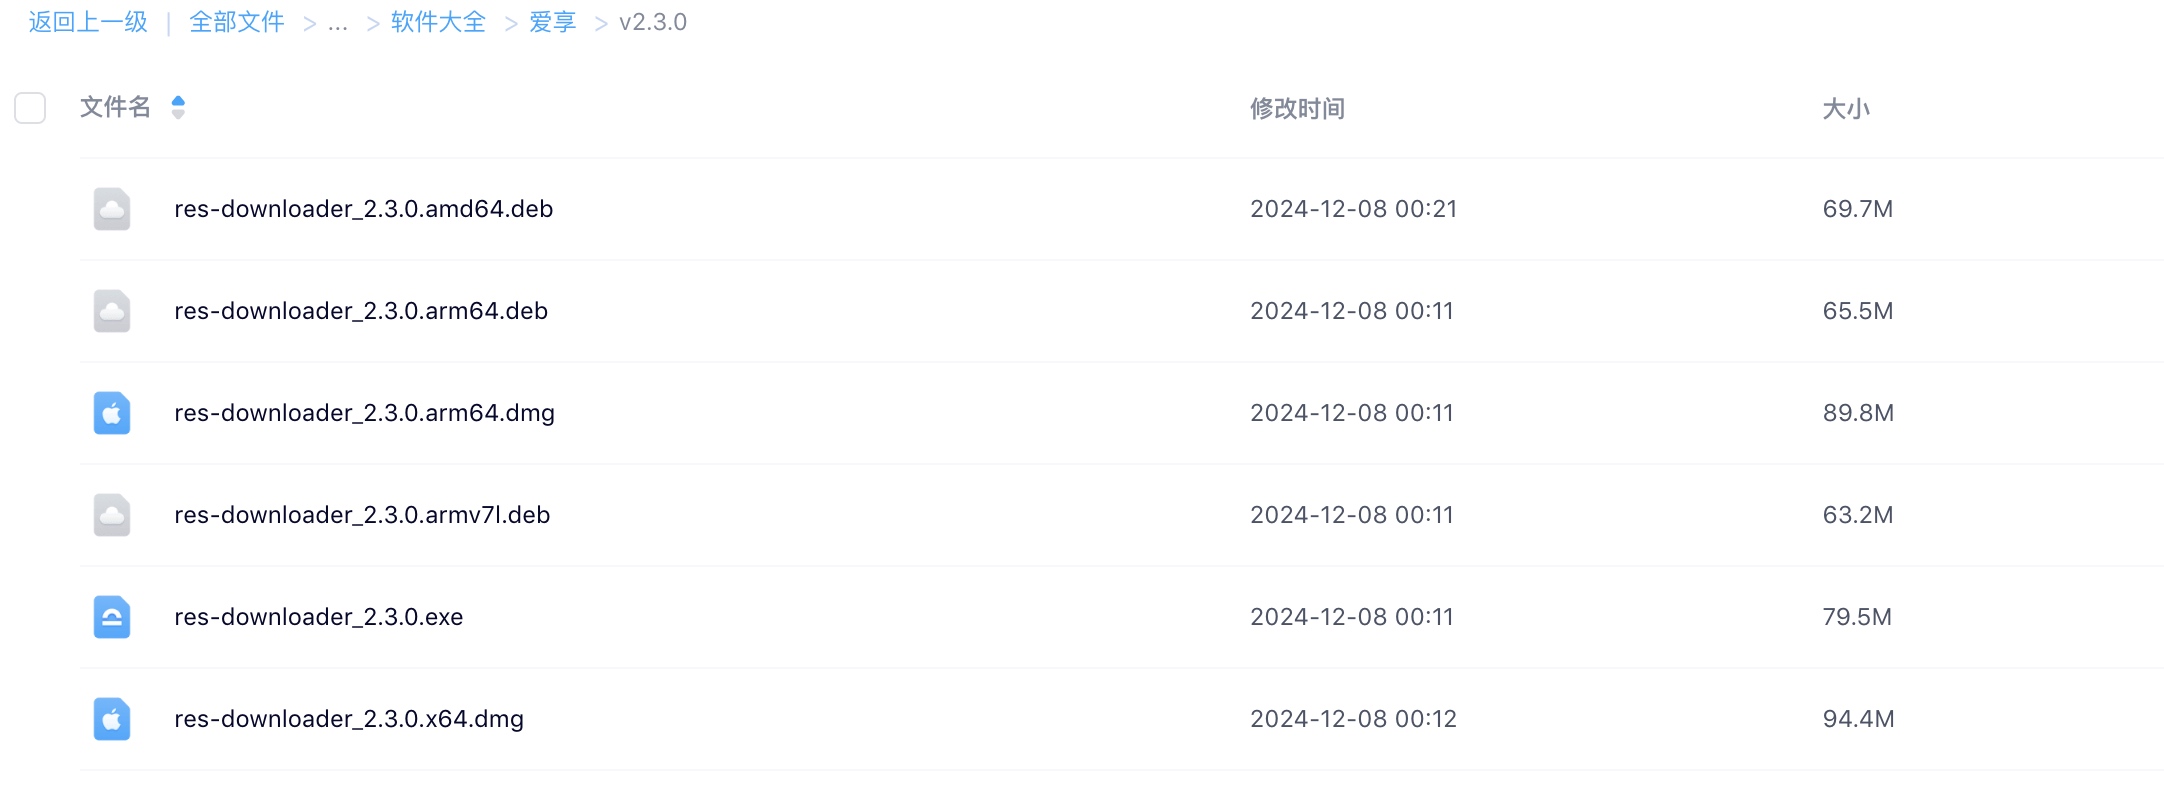The width and height of the screenshot is (2164, 806).
Task: Click the exe file type icon
Action: pyautogui.click(x=112, y=617)
